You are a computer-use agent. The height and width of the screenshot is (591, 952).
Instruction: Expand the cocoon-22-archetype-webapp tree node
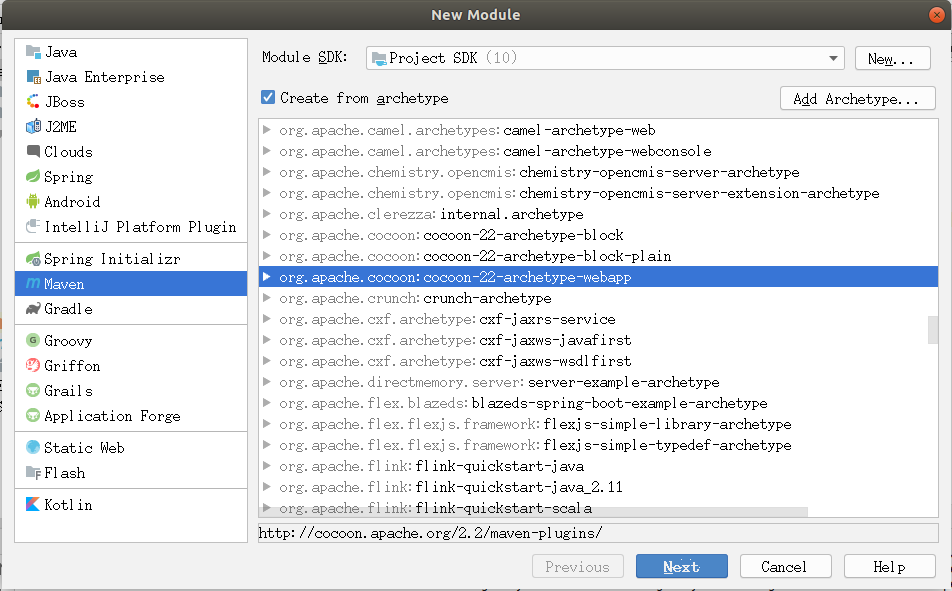266,277
